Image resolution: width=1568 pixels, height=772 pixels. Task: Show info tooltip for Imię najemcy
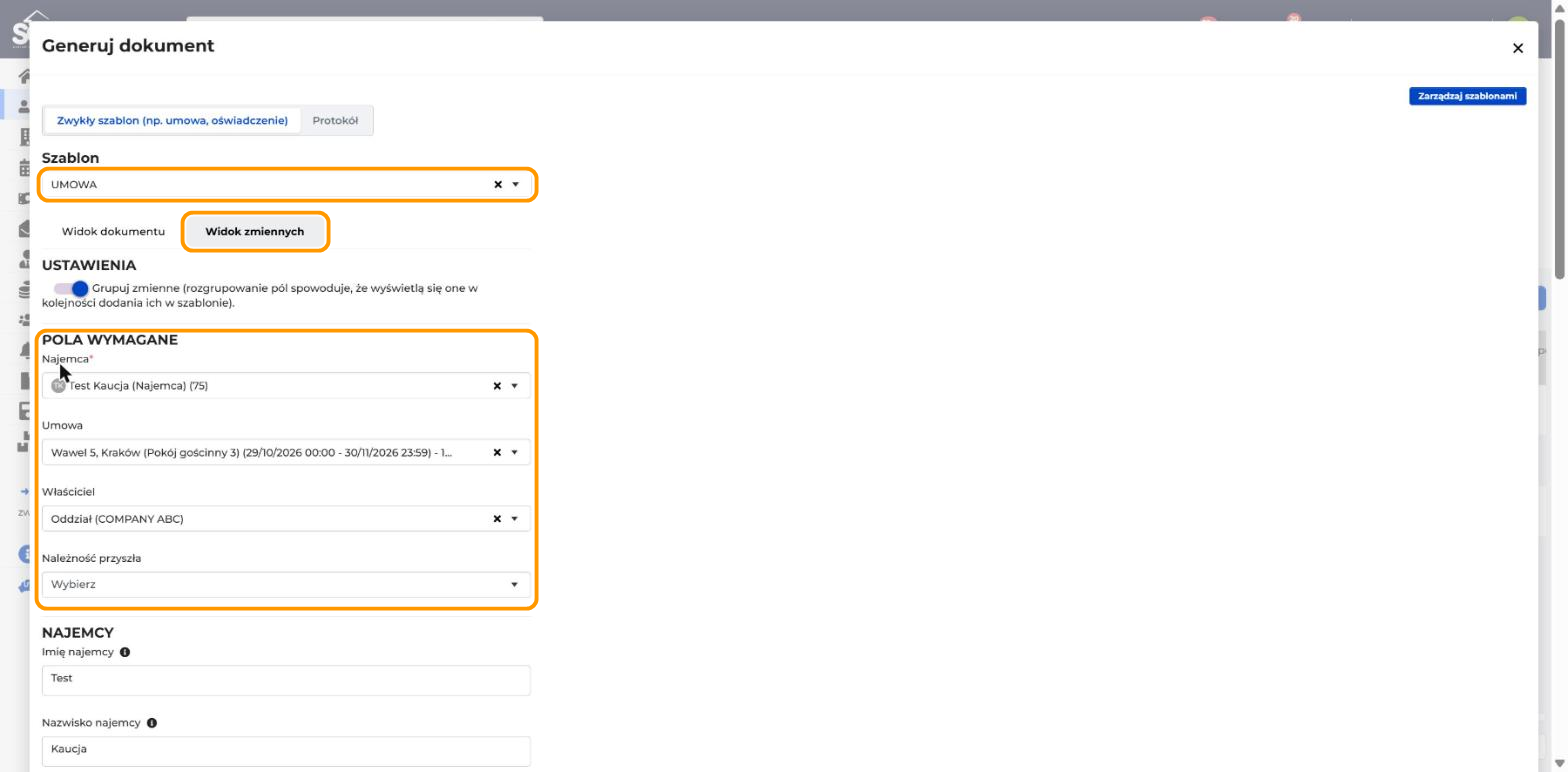[x=125, y=652]
